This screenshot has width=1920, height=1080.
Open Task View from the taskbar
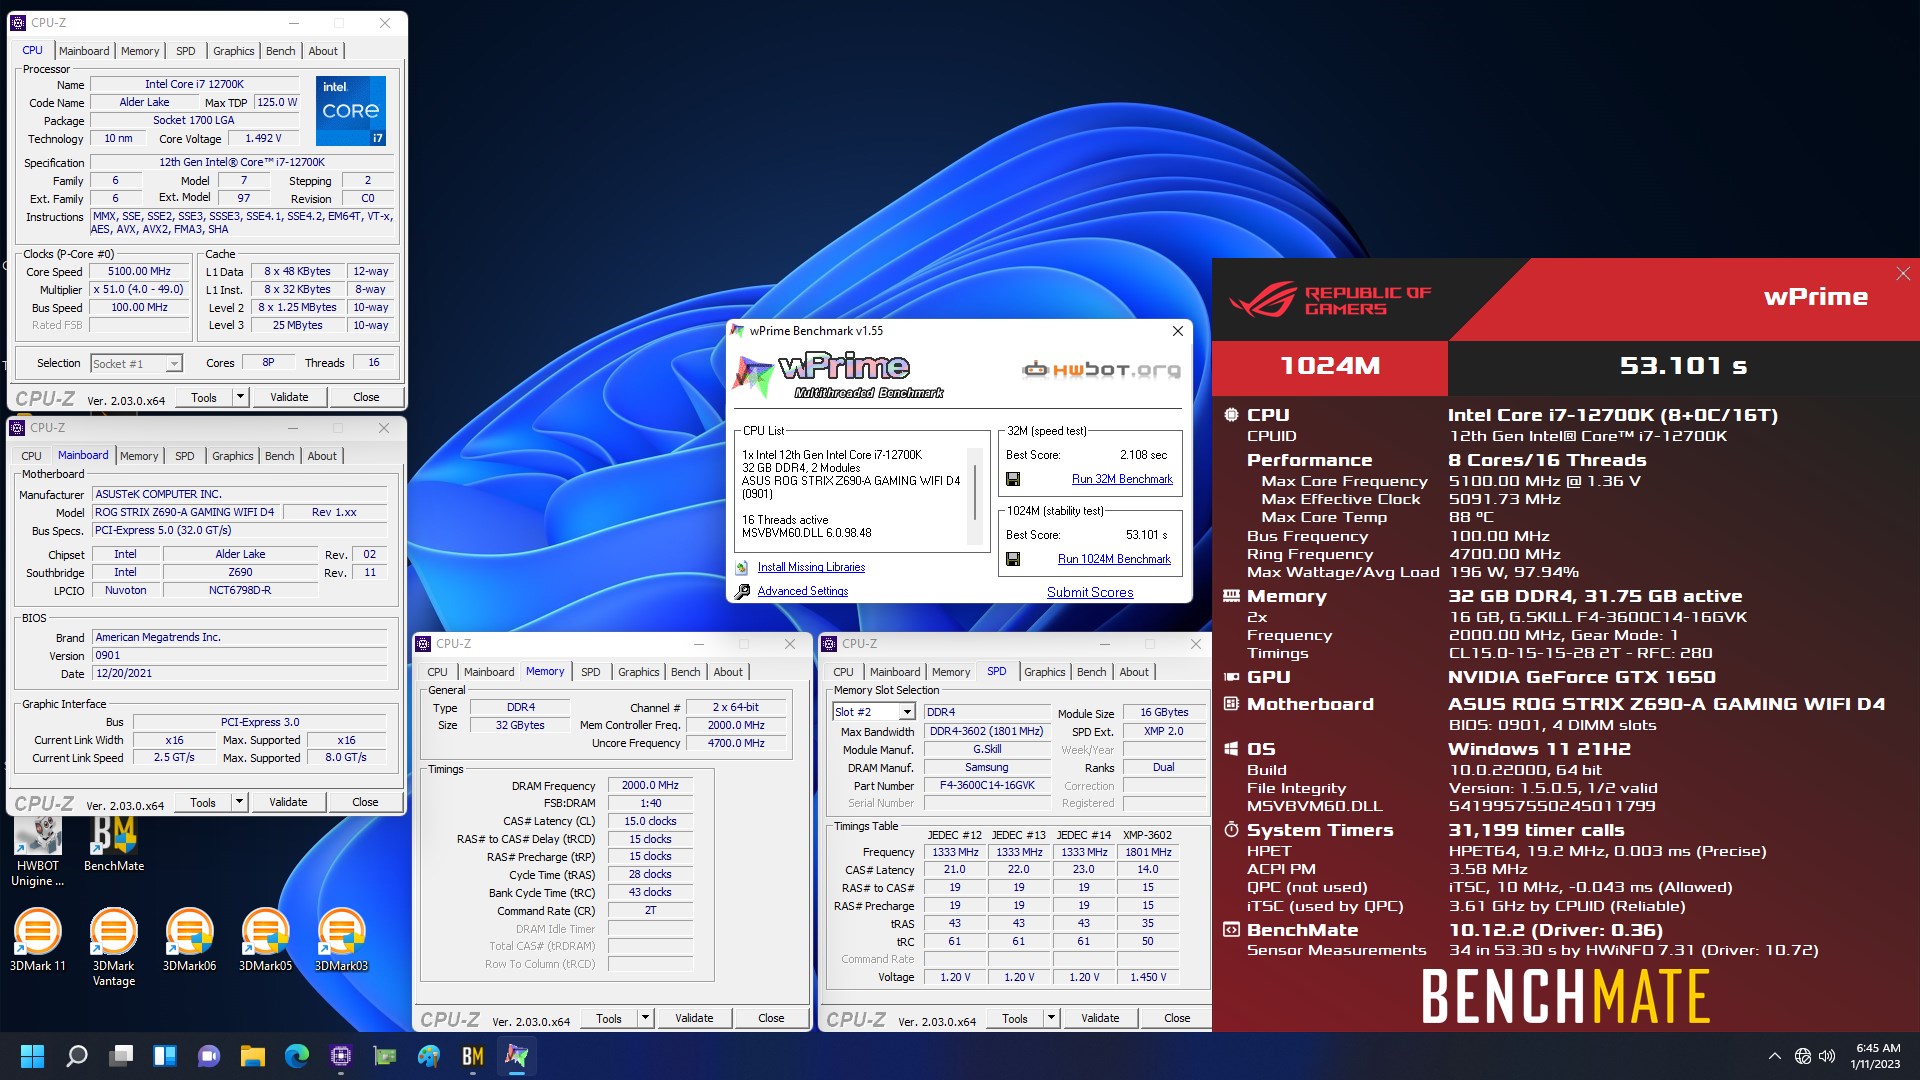121,1056
